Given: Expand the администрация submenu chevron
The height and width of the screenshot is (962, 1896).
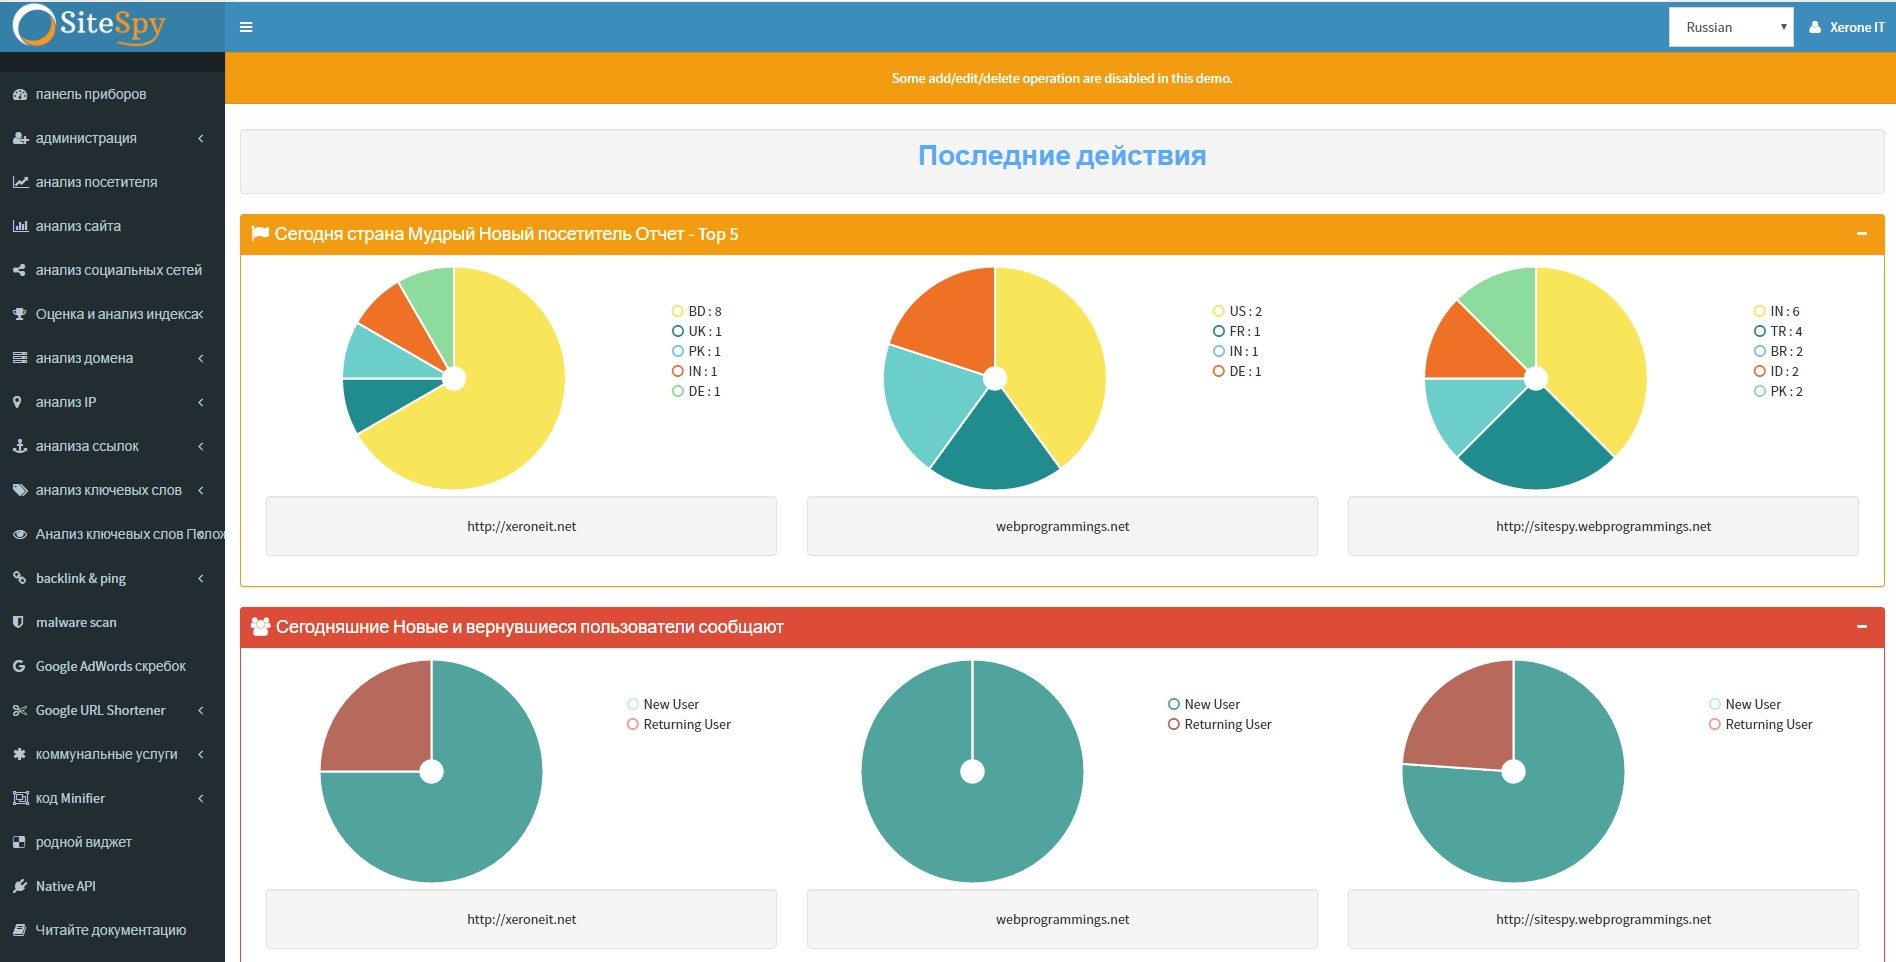Looking at the screenshot, I should [x=201, y=138].
